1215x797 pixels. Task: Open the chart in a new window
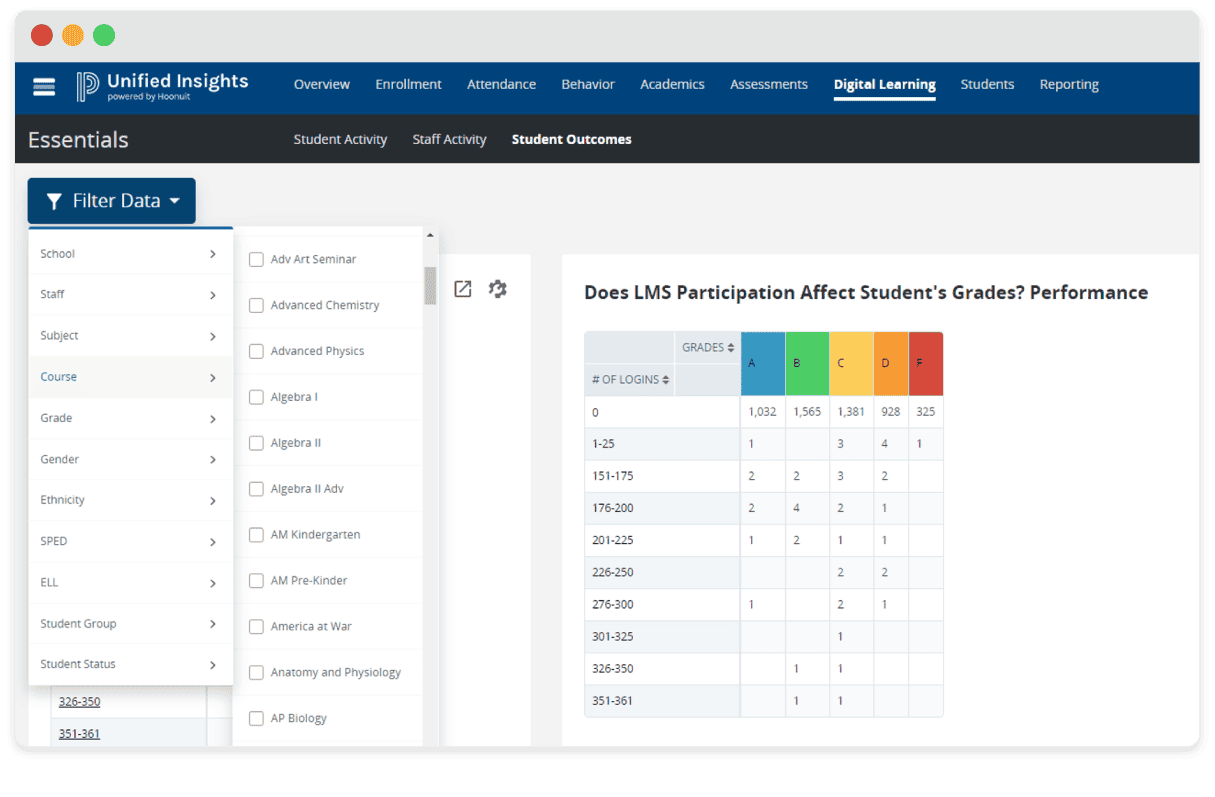pyautogui.click(x=462, y=288)
